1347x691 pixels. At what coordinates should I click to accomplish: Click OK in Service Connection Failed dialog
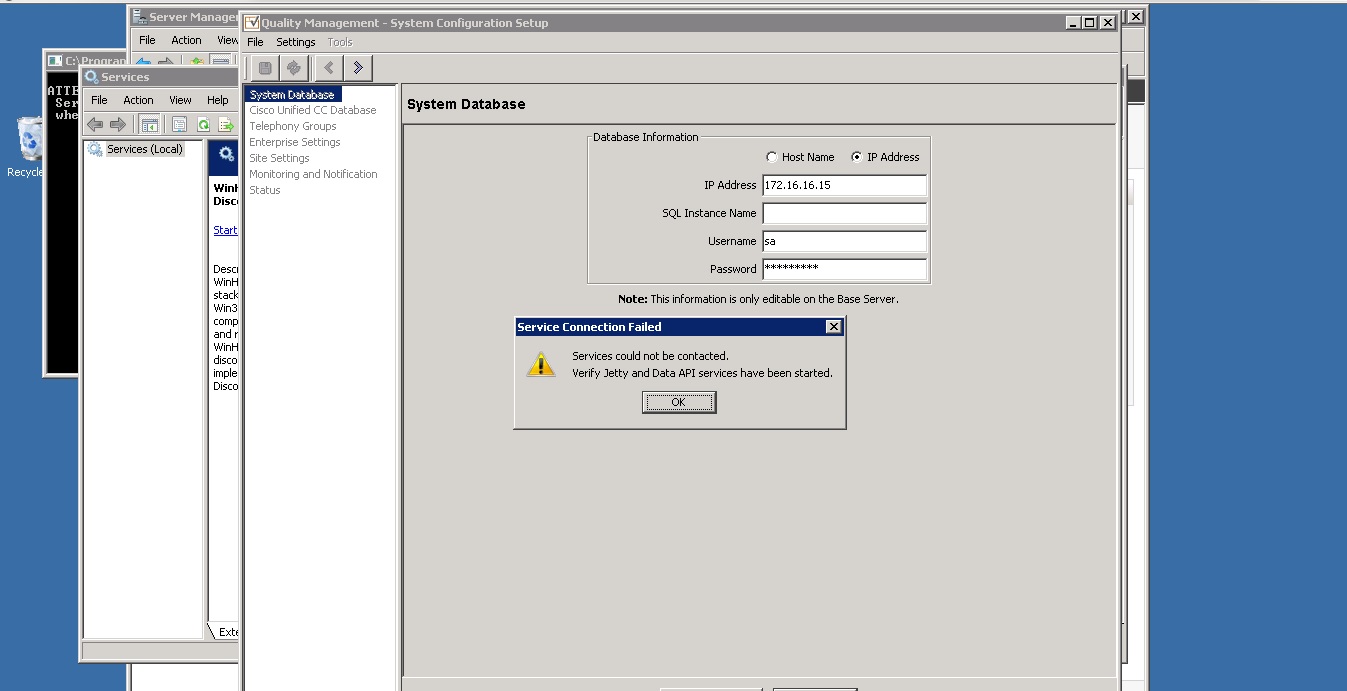(x=679, y=402)
